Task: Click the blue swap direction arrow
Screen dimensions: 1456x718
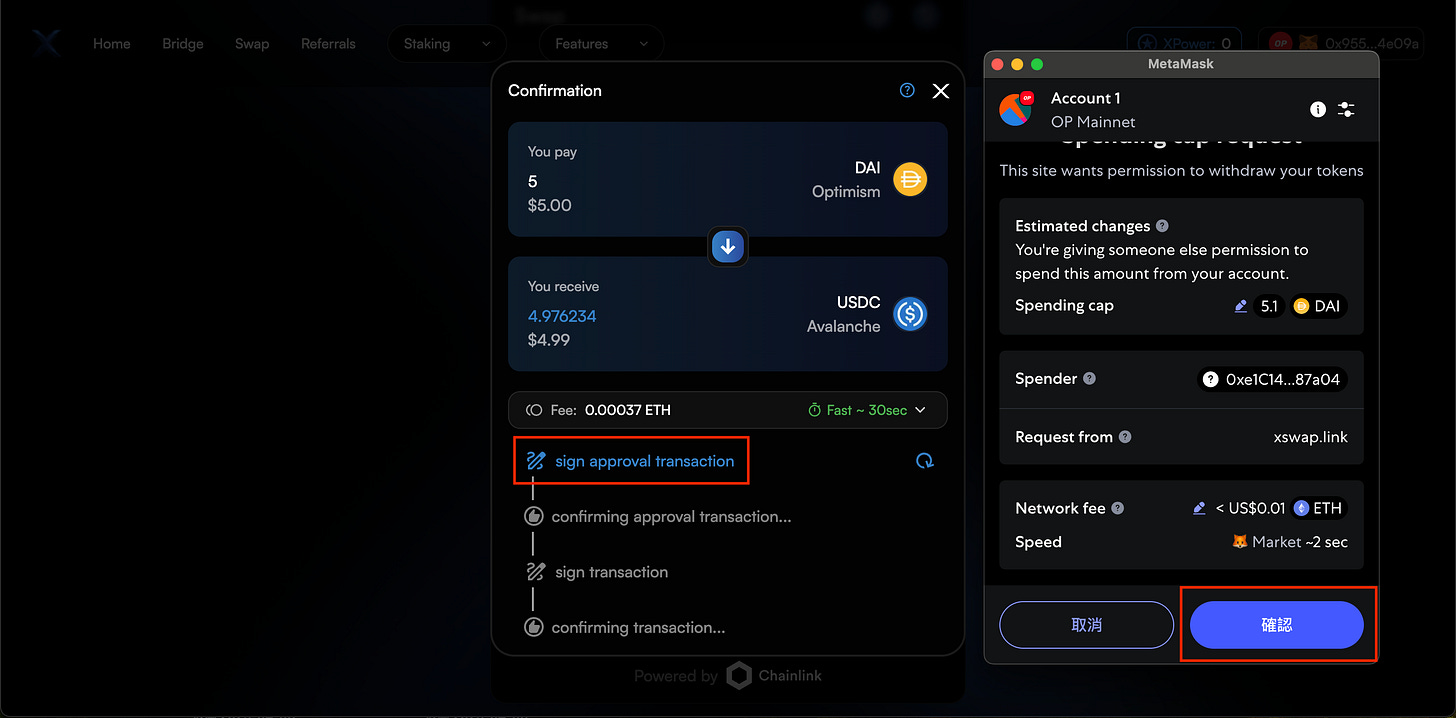Action: (x=727, y=246)
